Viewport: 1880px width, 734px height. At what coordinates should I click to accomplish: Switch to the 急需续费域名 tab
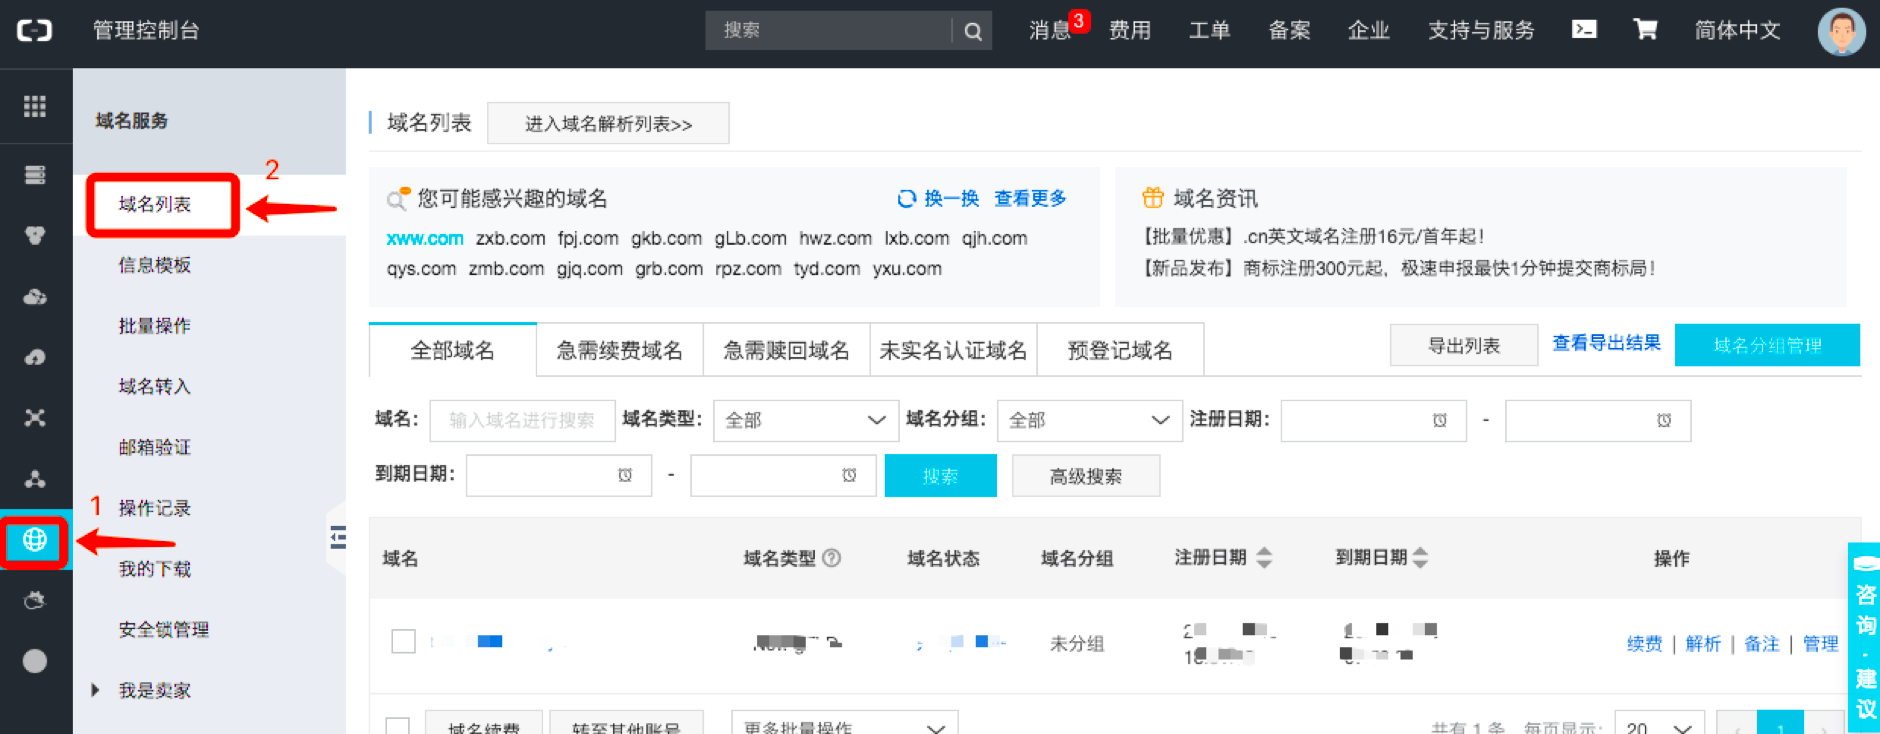coord(620,350)
